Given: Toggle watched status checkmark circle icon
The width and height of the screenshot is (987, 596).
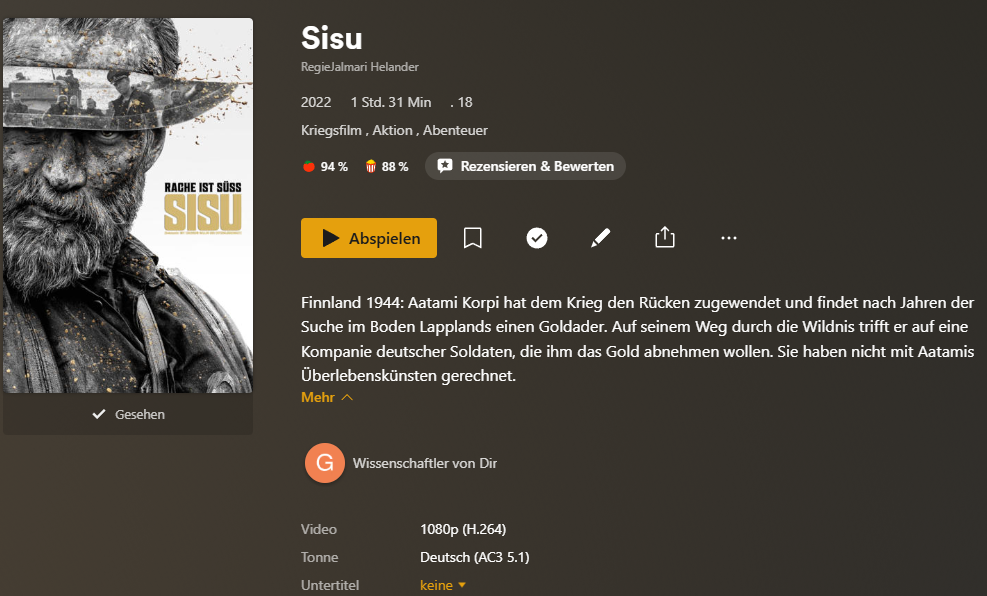Looking at the screenshot, I should [537, 238].
